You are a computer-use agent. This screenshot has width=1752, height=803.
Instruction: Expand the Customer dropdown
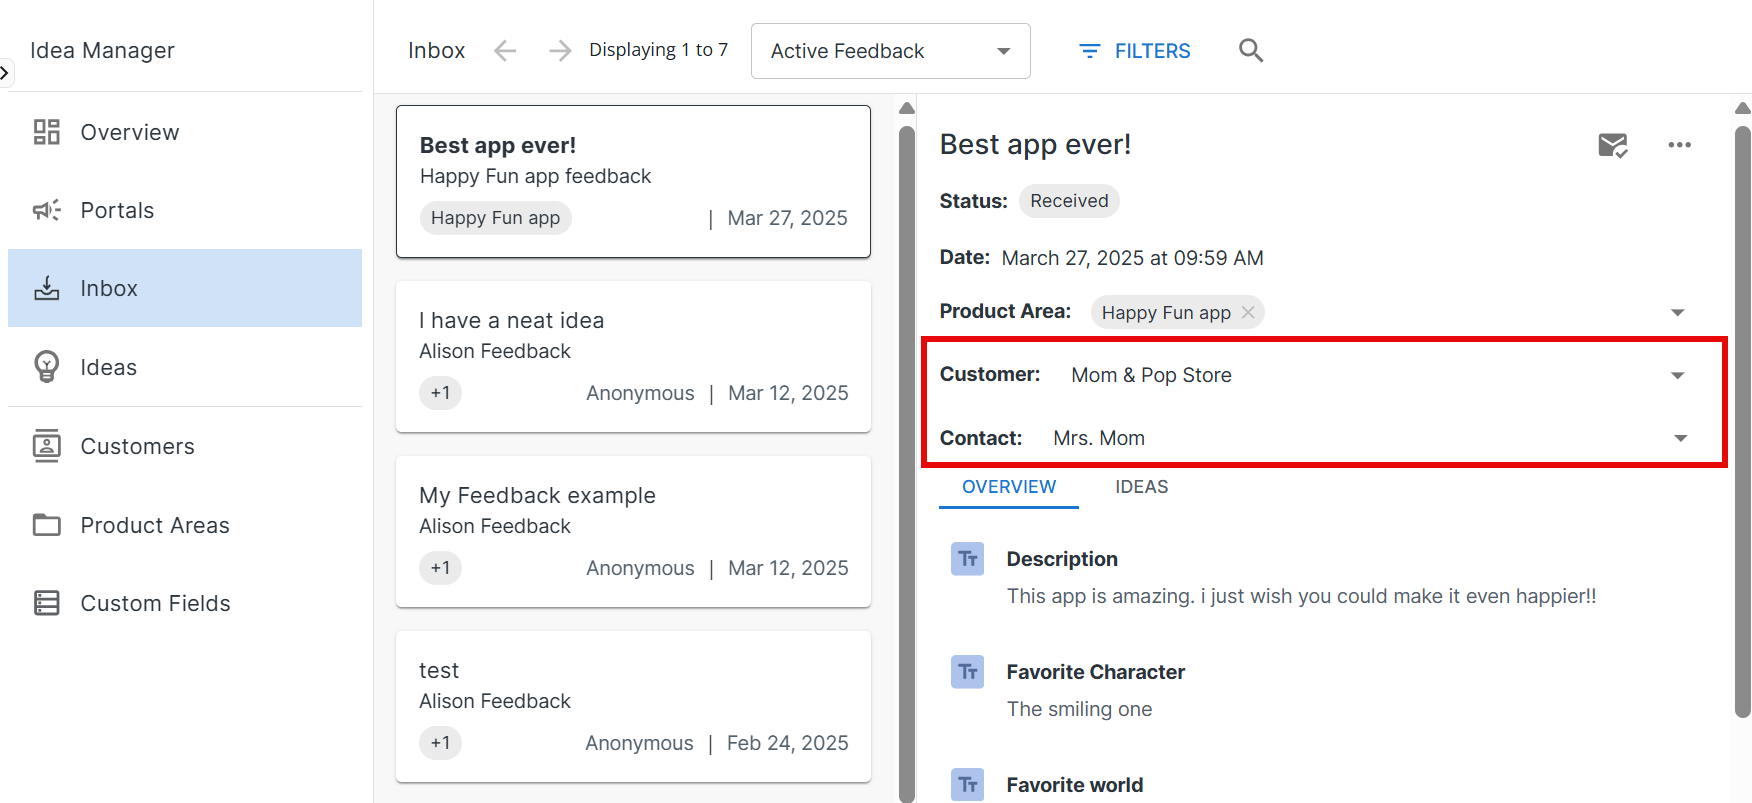point(1677,376)
